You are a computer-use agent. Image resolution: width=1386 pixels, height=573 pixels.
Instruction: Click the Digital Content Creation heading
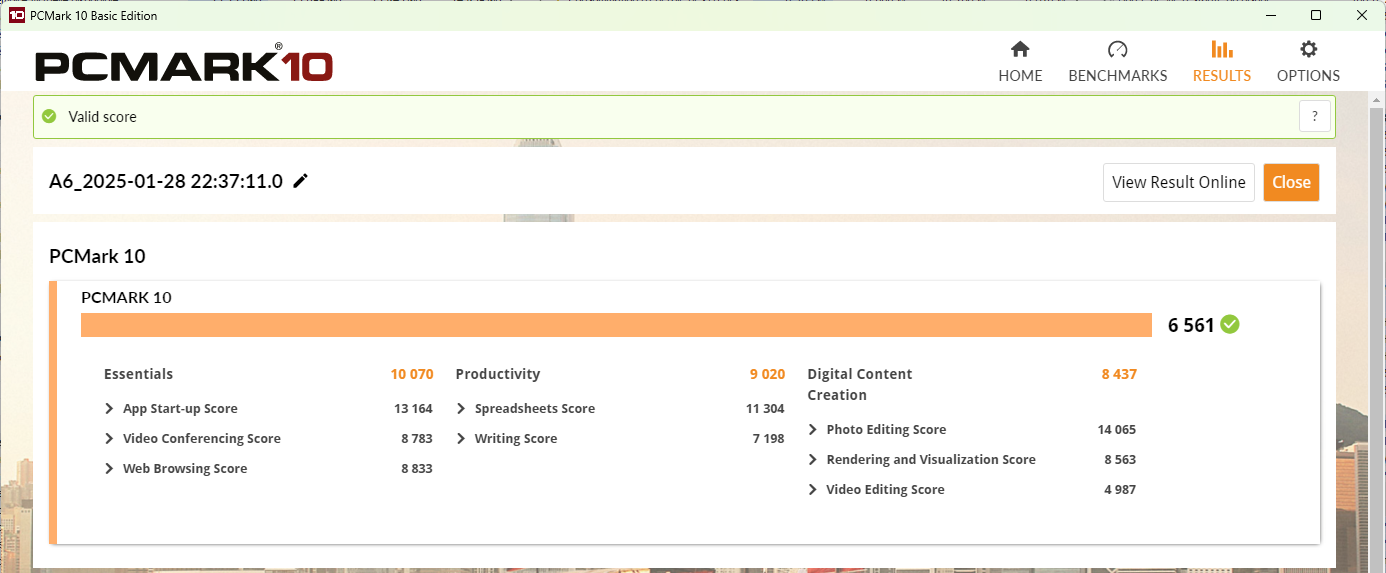[x=860, y=384]
